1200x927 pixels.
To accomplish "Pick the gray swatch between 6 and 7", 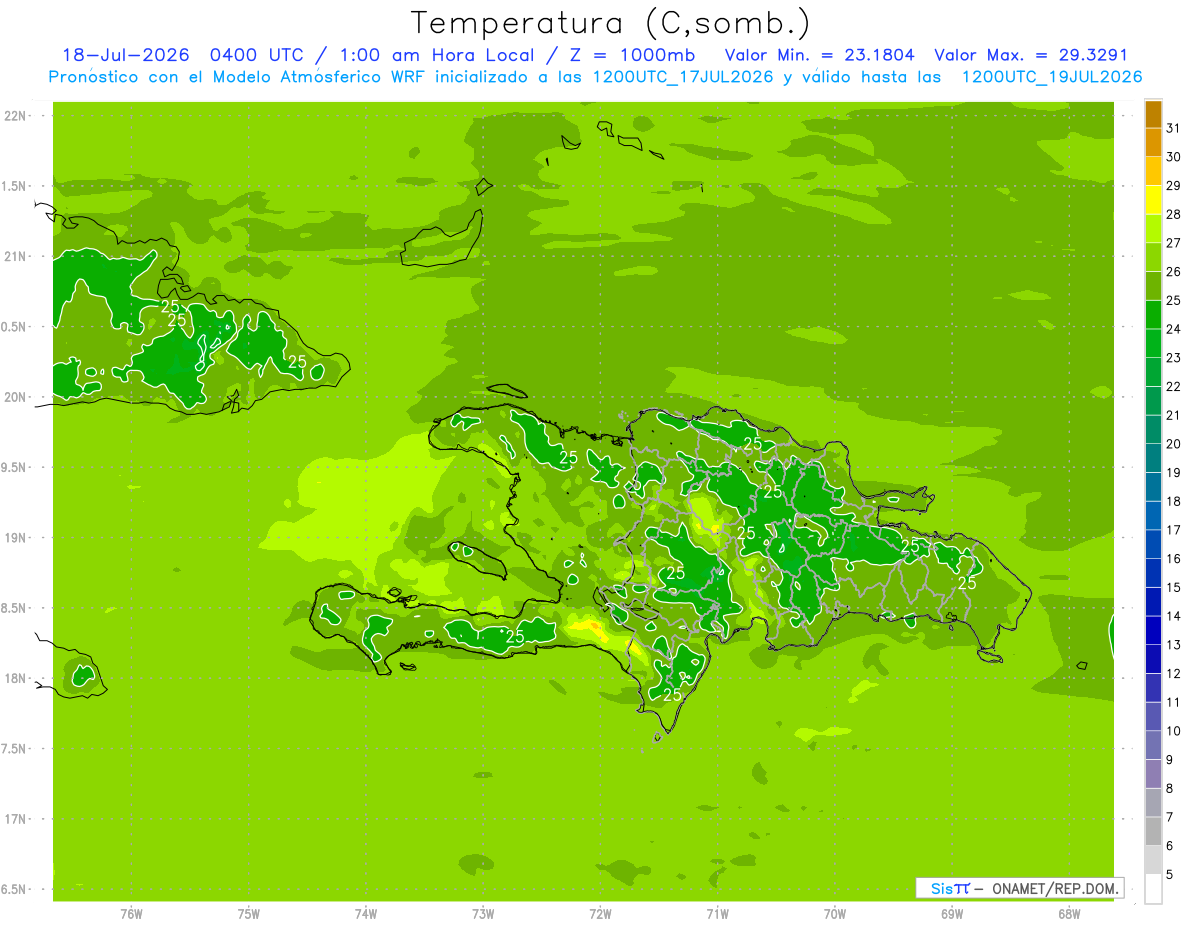I will tap(1153, 831).
